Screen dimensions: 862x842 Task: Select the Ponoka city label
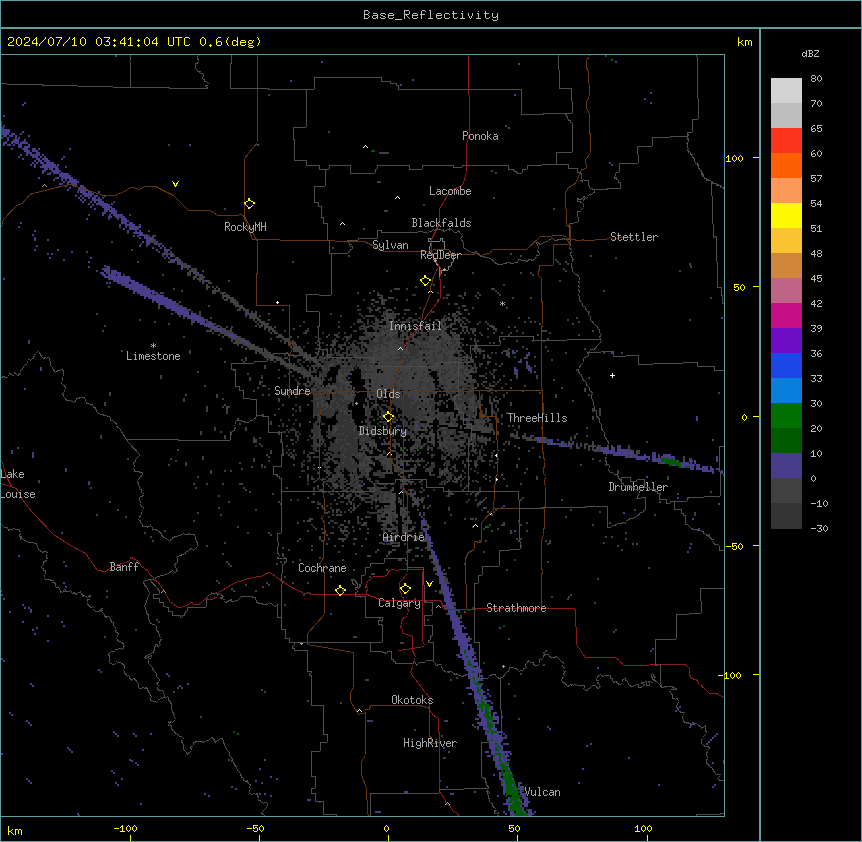[480, 136]
